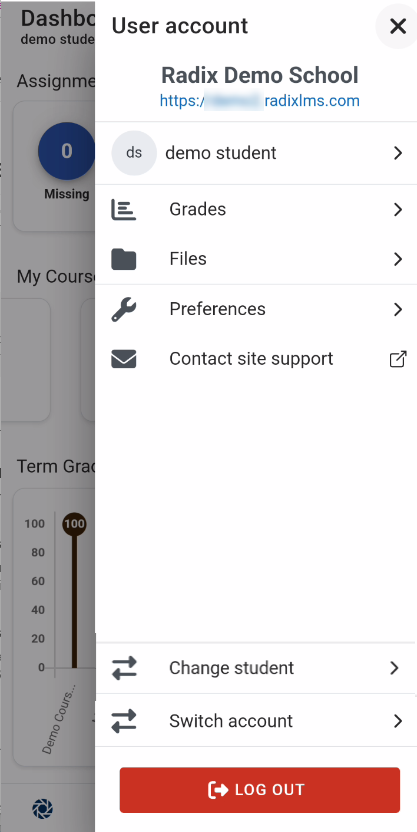Click the Grades bar chart icon
Screen dimensions: 417x832
pyautogui.click(x=124, y=210)
